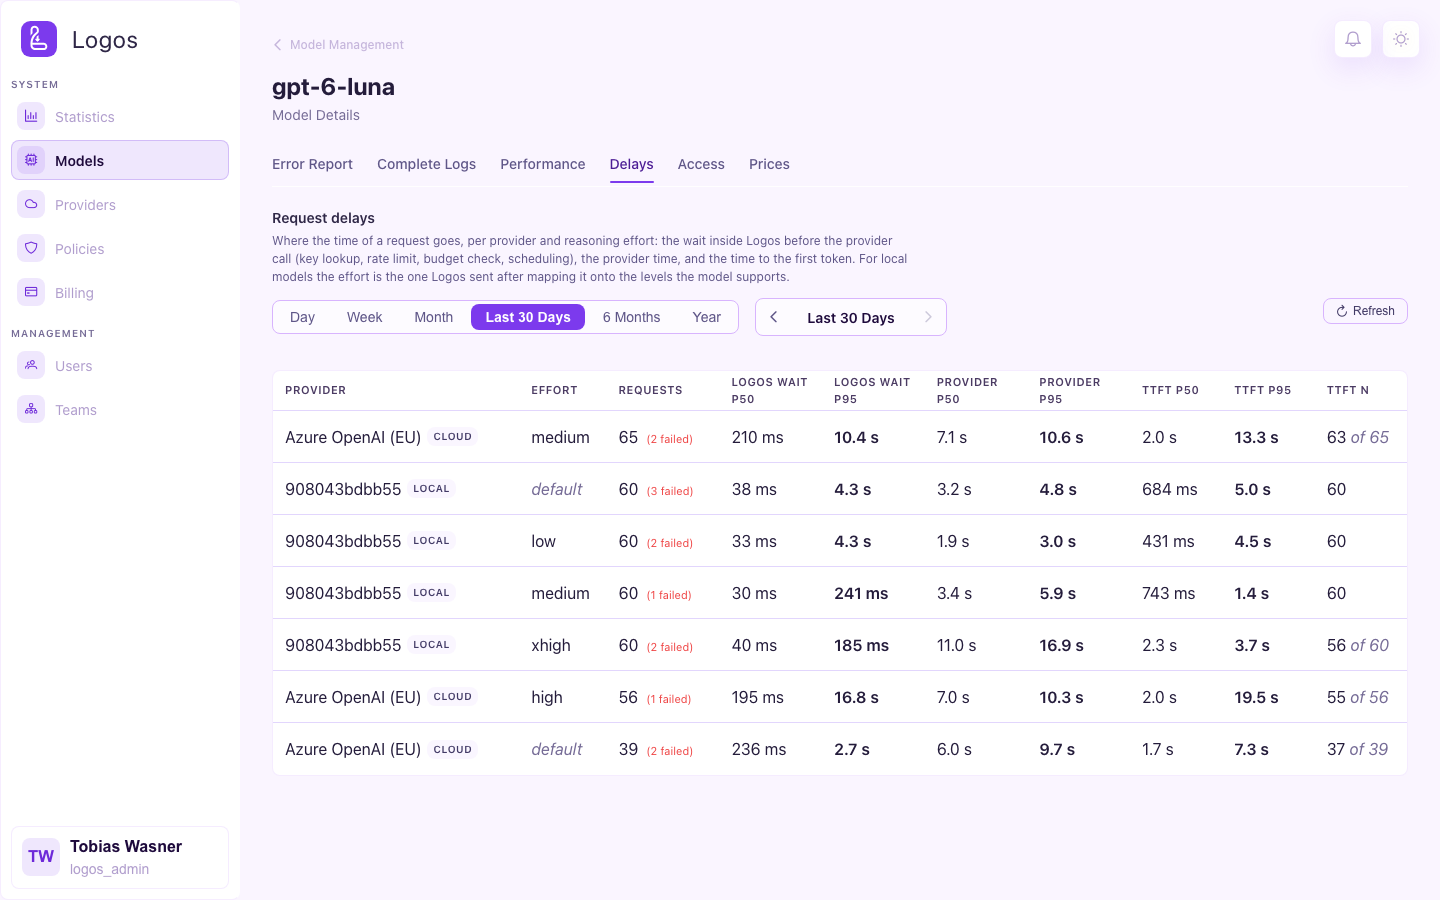
Task: Select the 6 Months time range
Action: [632, 317]
